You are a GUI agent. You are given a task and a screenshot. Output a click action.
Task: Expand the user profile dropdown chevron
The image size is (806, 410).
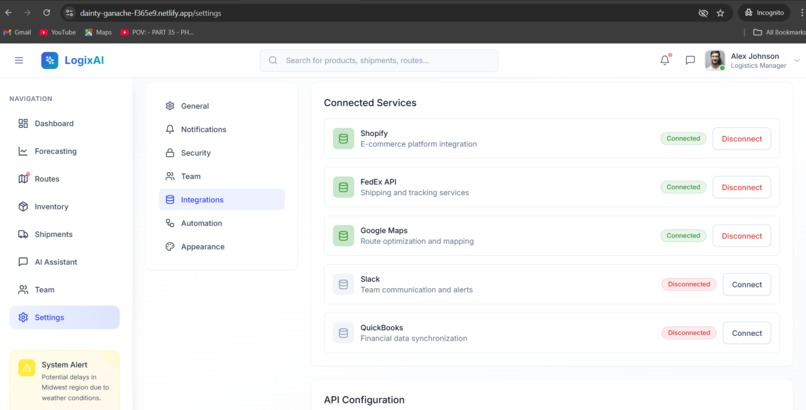coord(797,61)
